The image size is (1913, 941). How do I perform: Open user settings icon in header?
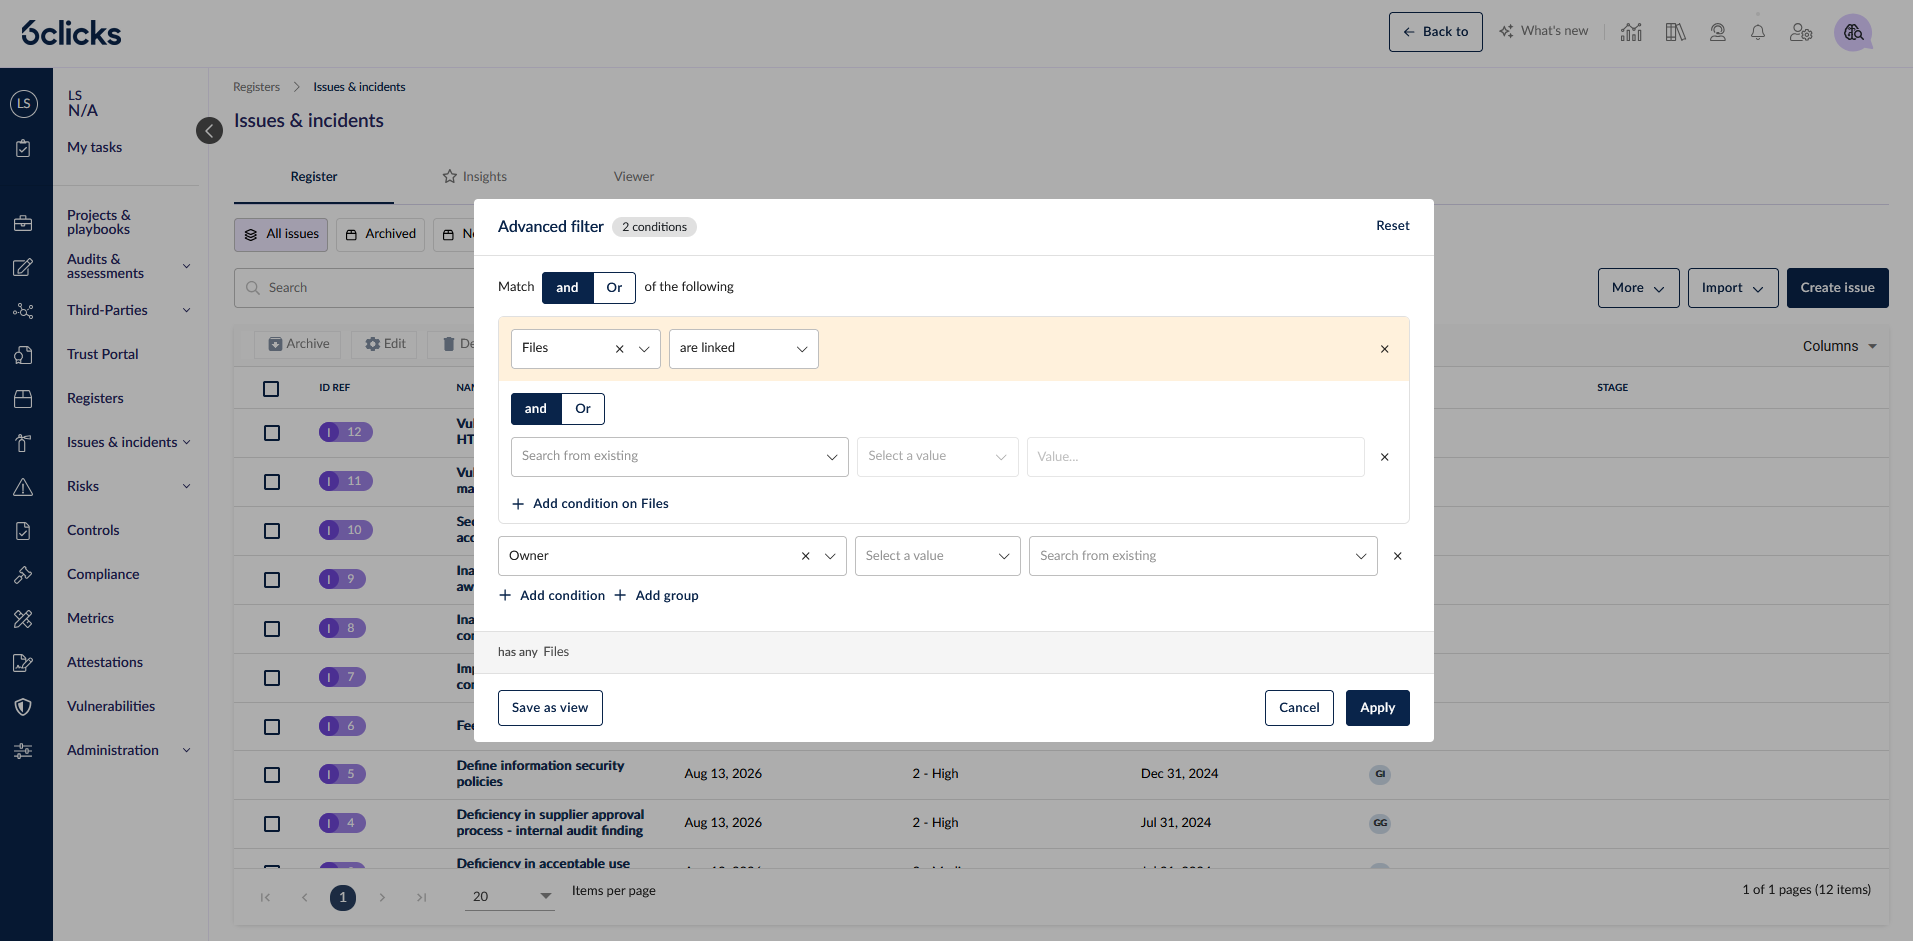coord(1801,32)
